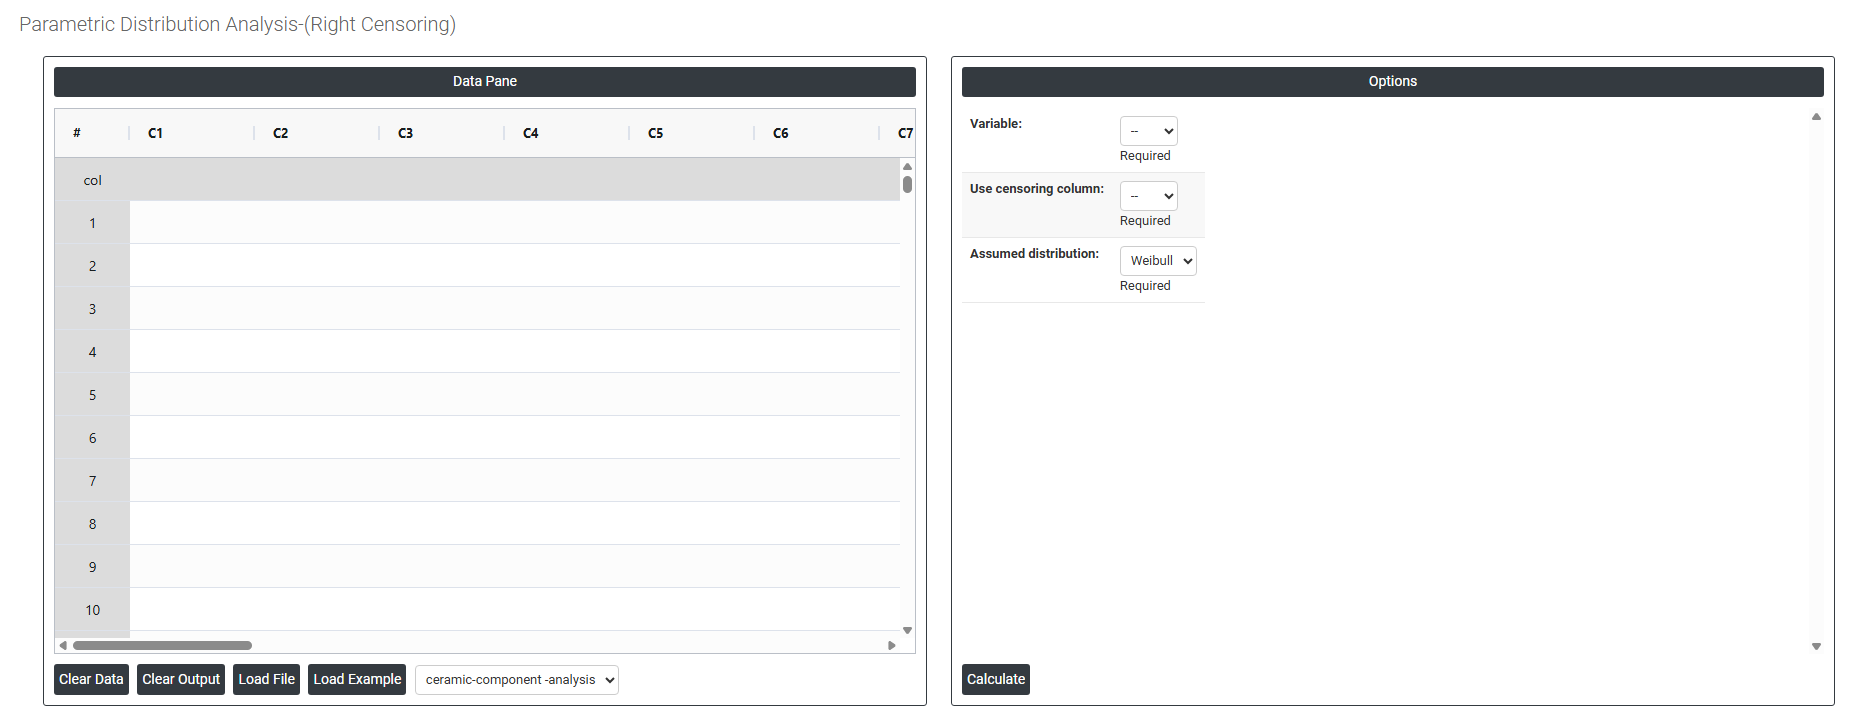Select the C1 column header
Screen dimensions: 1856x720
tap(156, 133)
